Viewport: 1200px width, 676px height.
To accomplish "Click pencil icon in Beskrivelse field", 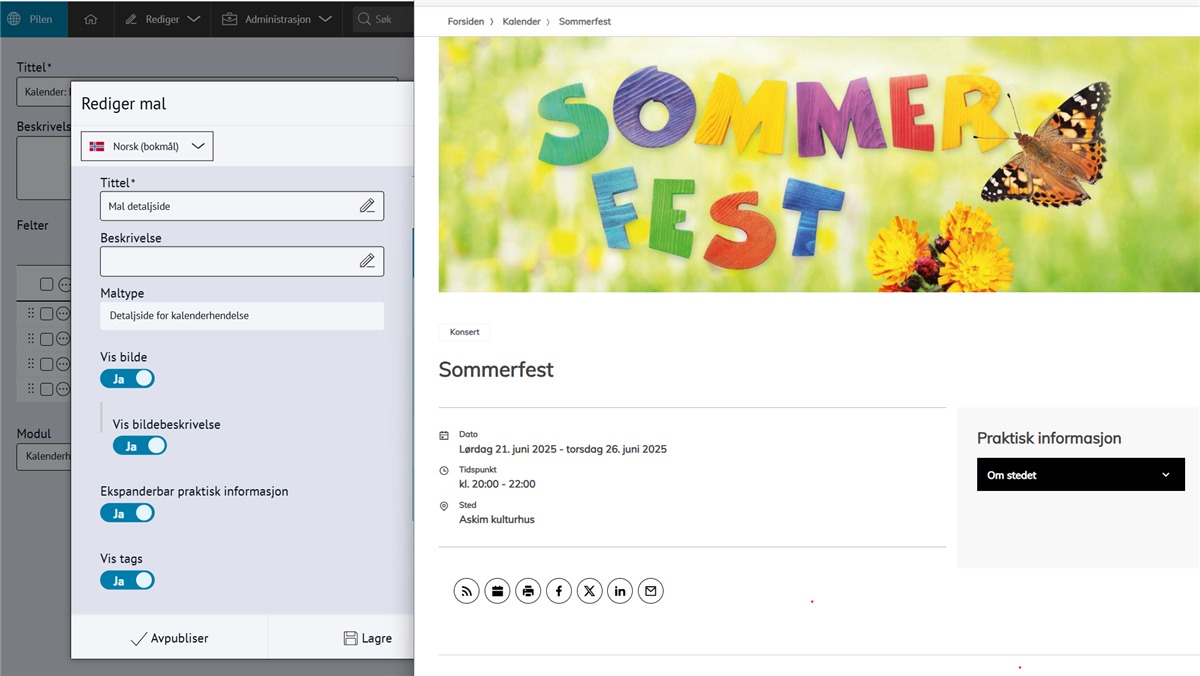I will [367, 261].
